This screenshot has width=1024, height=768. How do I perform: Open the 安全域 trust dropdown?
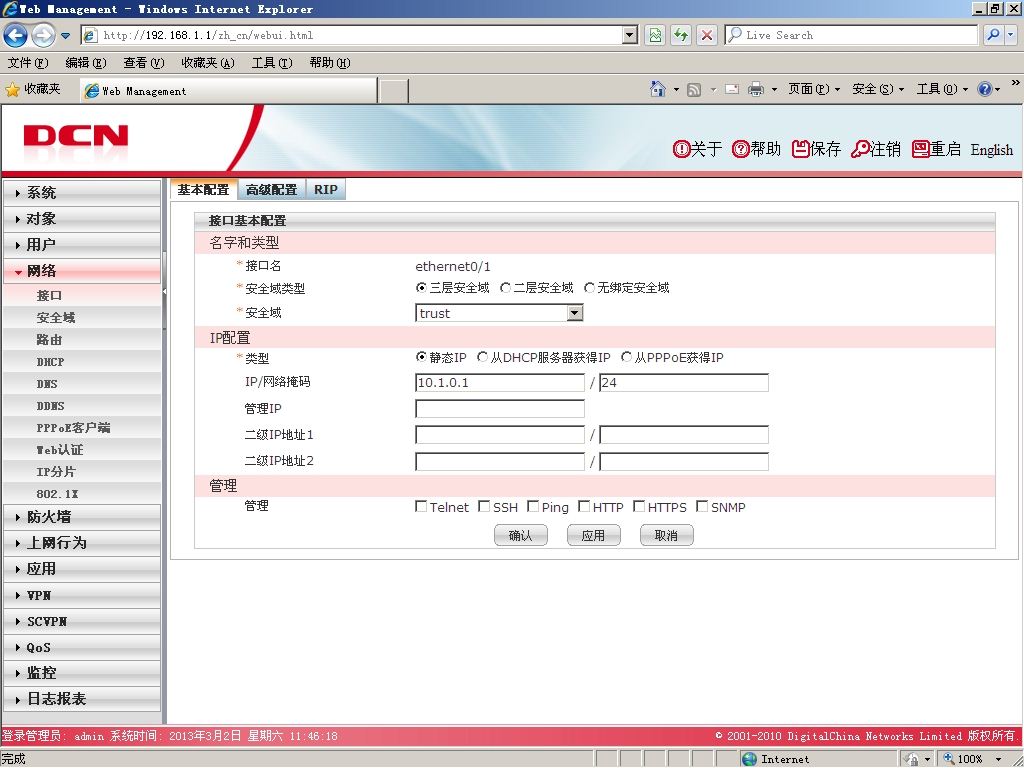(x=574, y=313)
